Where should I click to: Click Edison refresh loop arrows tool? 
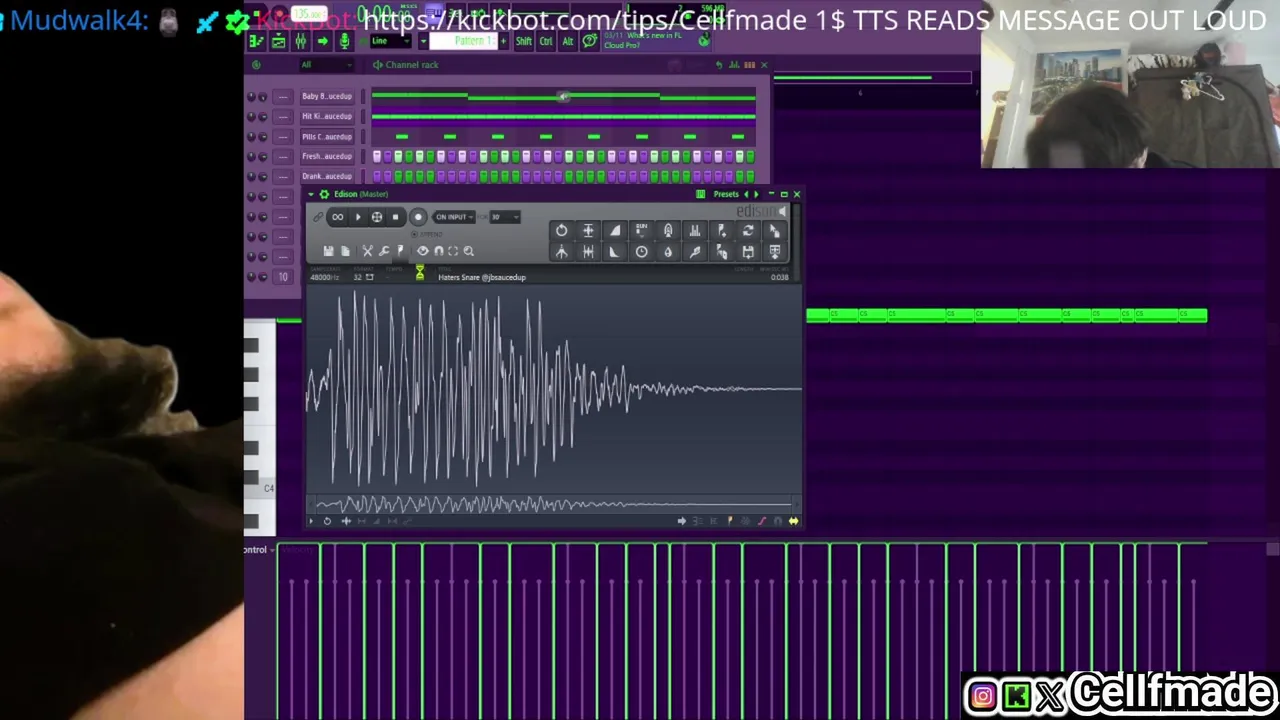[747, 231]
